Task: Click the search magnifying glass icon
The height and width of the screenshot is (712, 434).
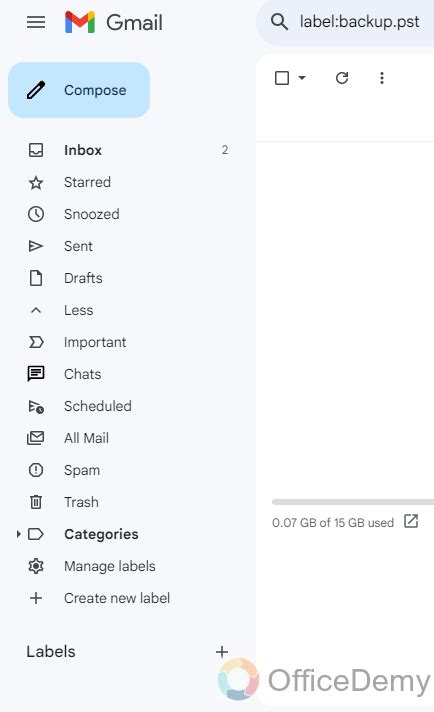Action: point(279,22)
